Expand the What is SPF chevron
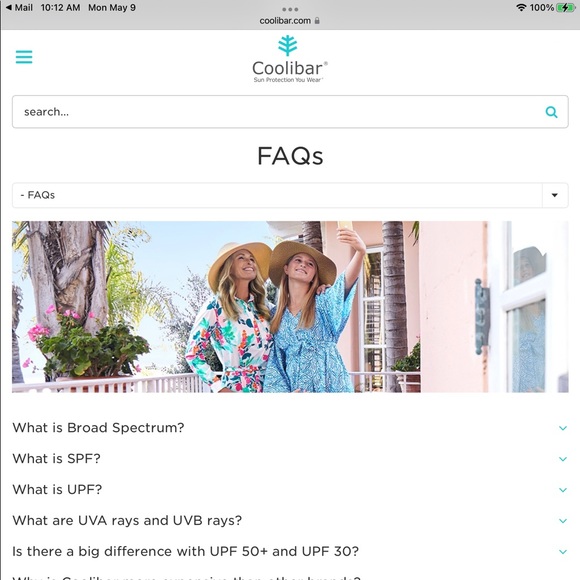The width and height of the screenshot is (580, 580). pos(563,459)
